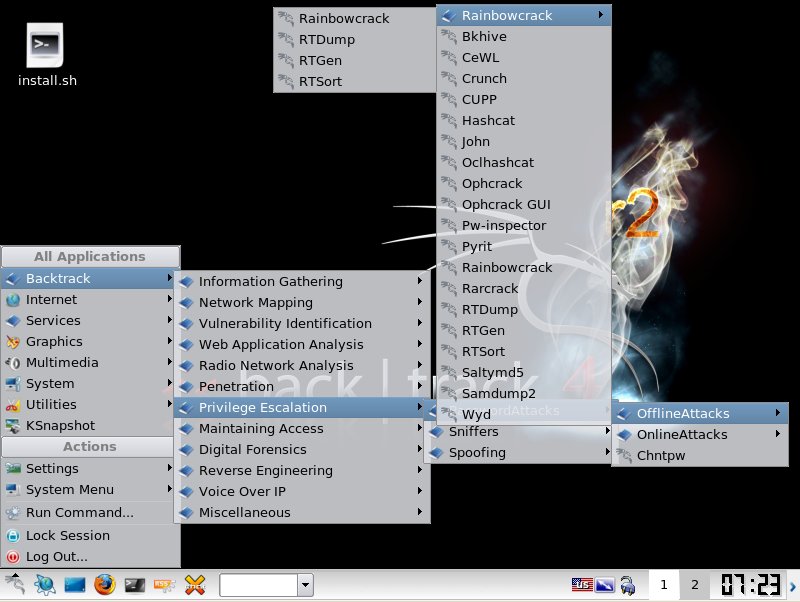Viewport: 800px width, 602px height.
Task: Expand the Digital Forensics submenu arrow
Action: [419, 448]
